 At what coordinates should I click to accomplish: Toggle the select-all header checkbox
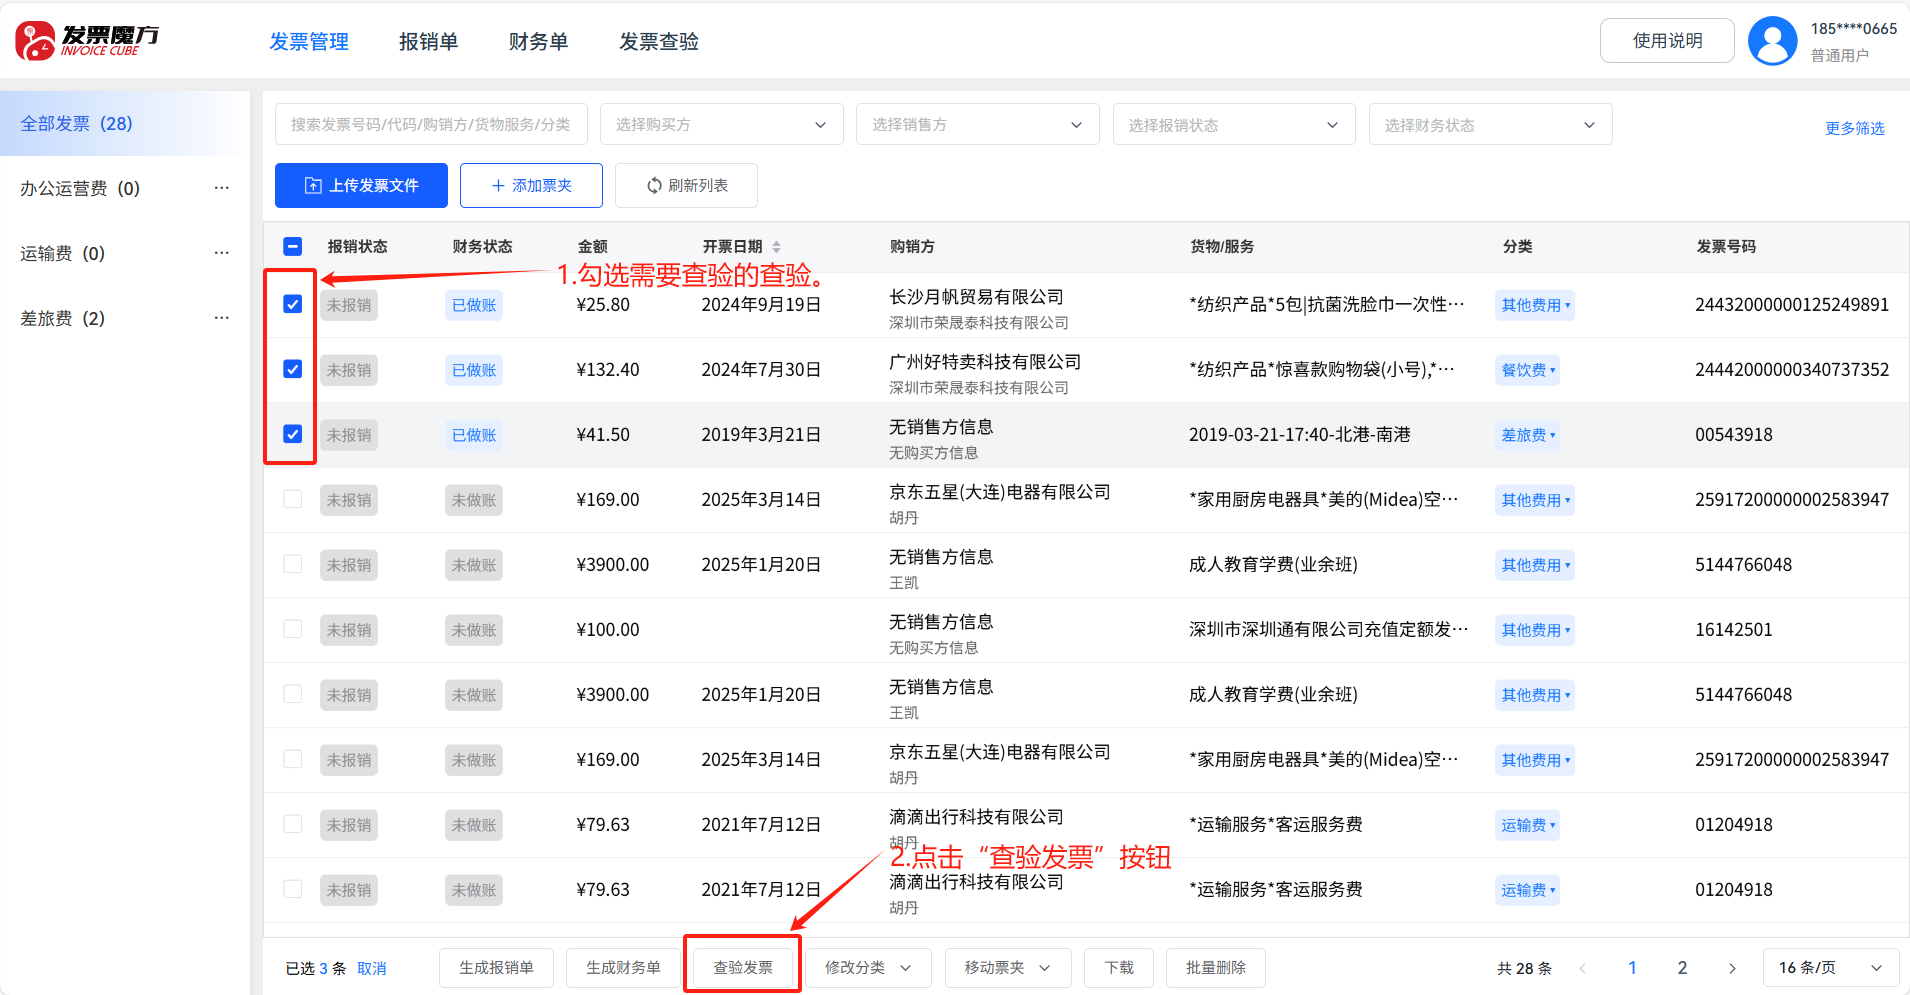(292, 246)
